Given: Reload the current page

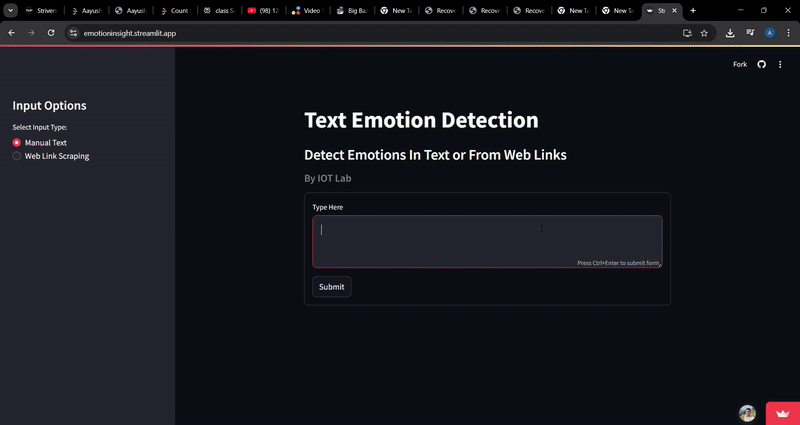Looking at the screenshot, I should pos(51,33).
